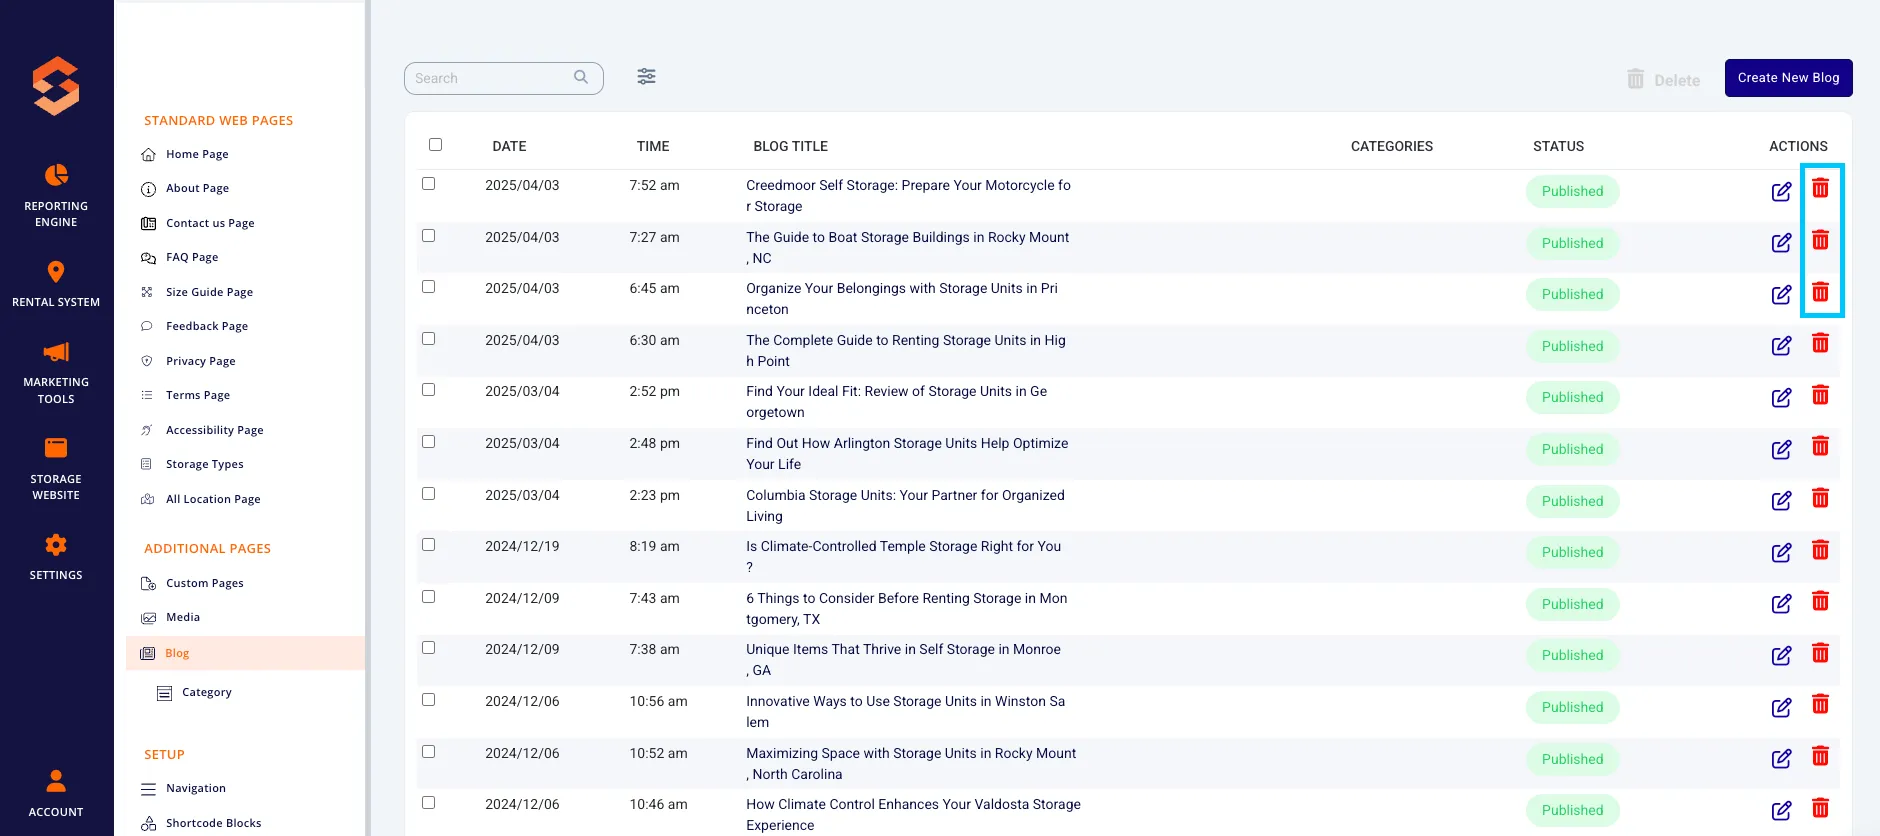This screenshot has width=1880, height=836.
Task: Edit the Climate-Controlled Temple Storage post
Action: point(1781,552)
